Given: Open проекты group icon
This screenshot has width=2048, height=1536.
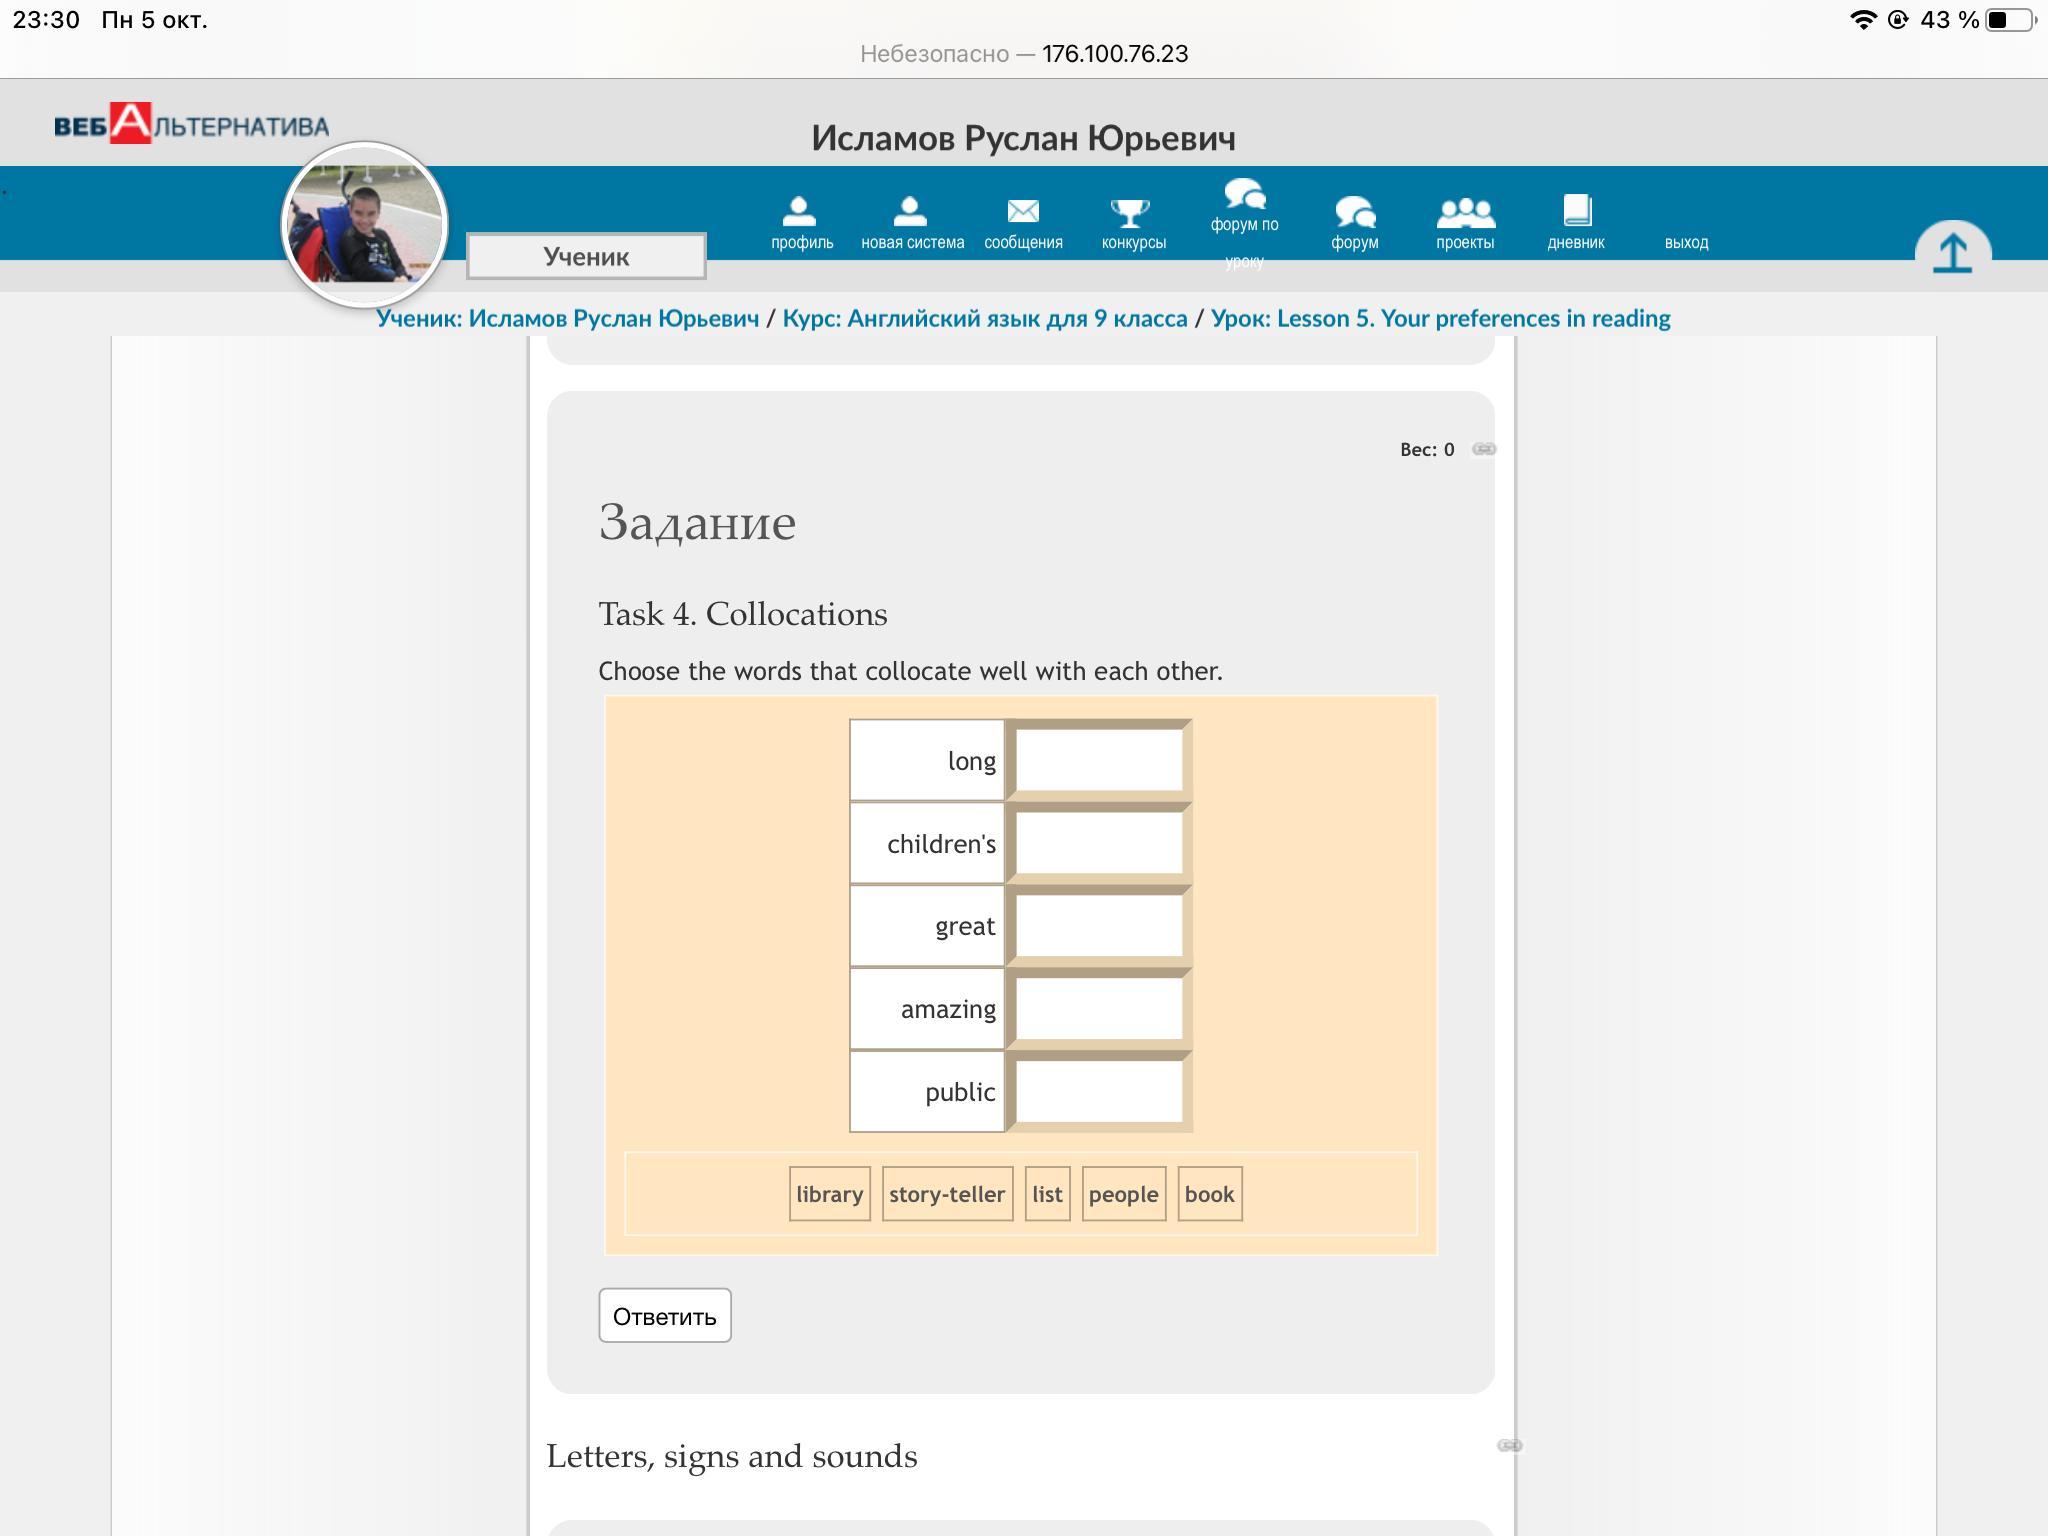Looking at the screenshot, I should pos(1465,212).
